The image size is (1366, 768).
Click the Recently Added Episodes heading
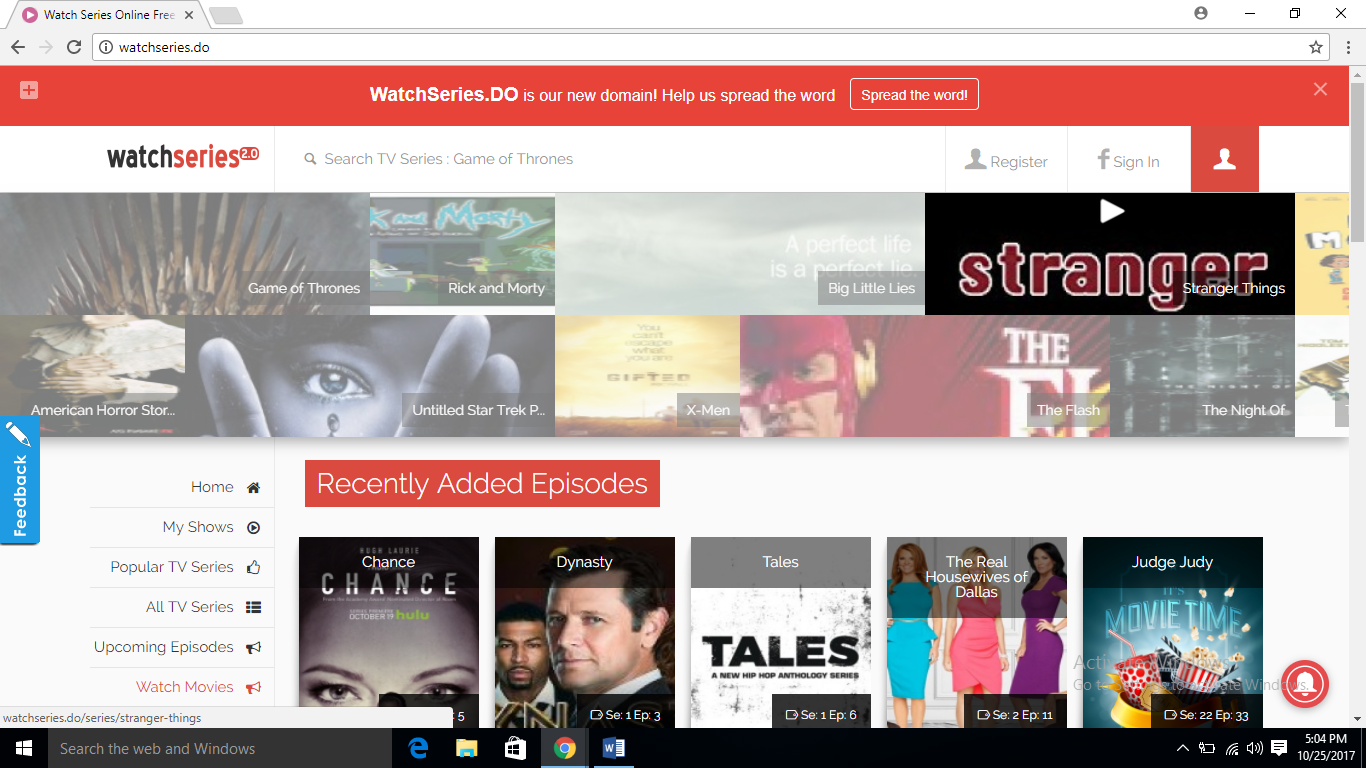(x=482, y=484)
